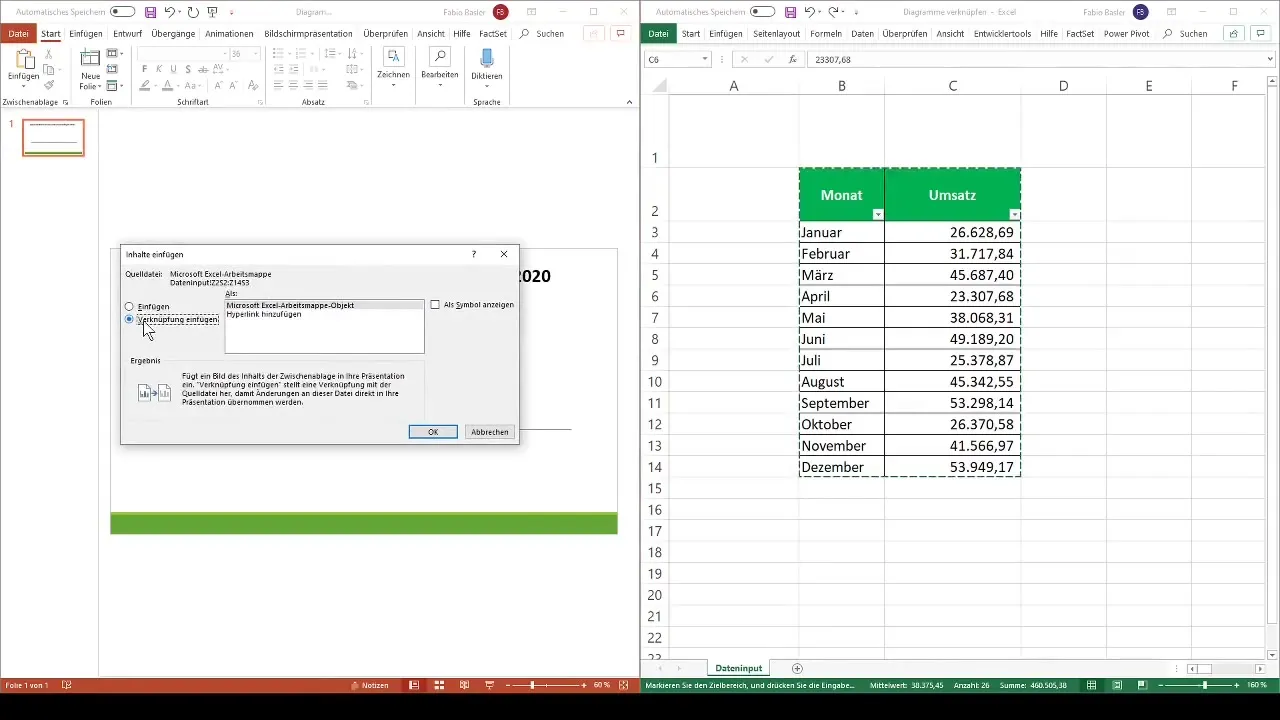Click the Excel save icon
Image resolution: width=1280 pixels, height=720 pixels.
point(790,12)
